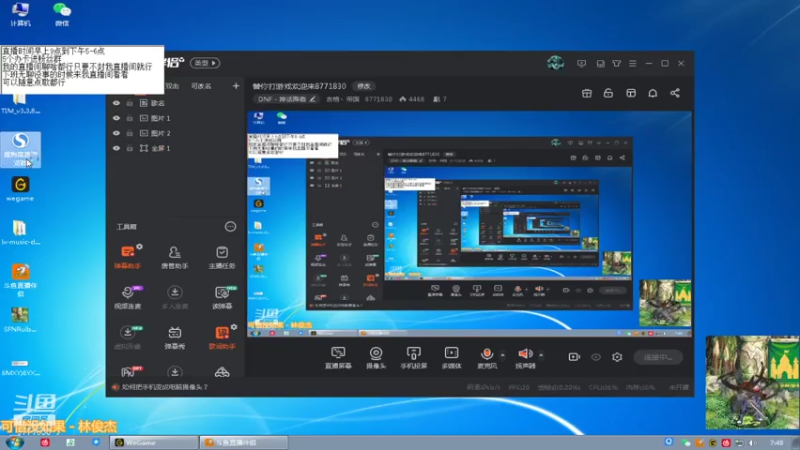800x450 pixels.
Task: Open the user avatar in title bar
Action: 555,63
